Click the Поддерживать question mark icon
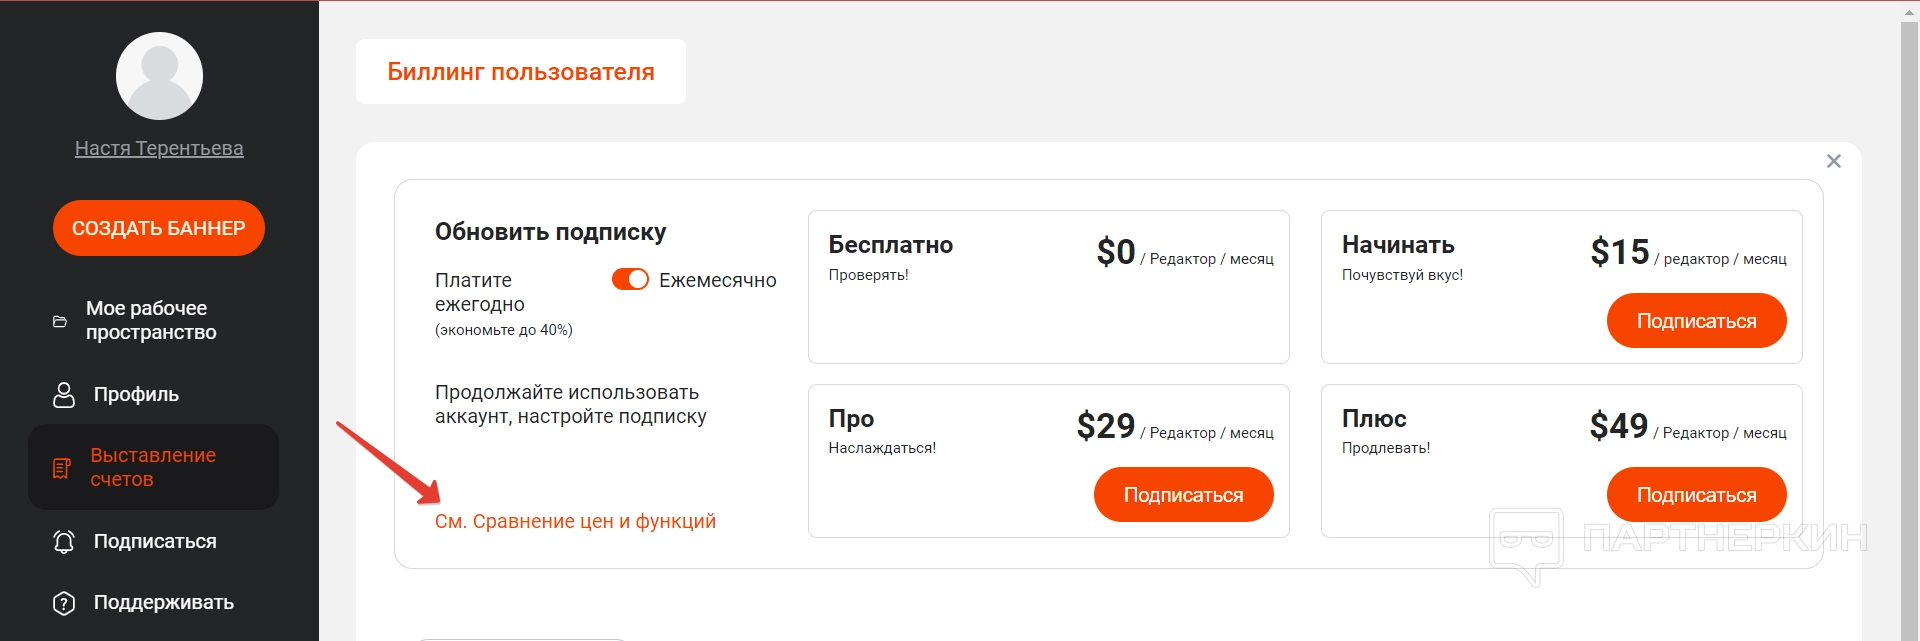 click(64, 603)
